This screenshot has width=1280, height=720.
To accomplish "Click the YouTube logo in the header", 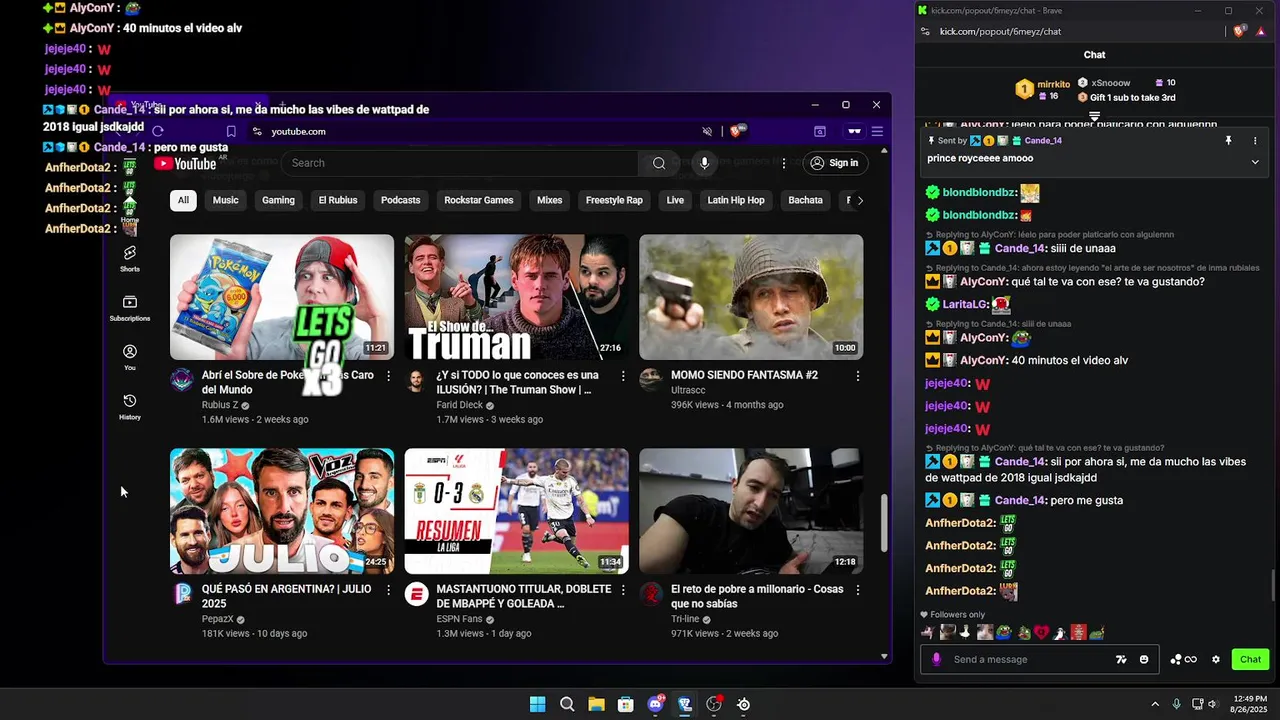I will [184, 163].
